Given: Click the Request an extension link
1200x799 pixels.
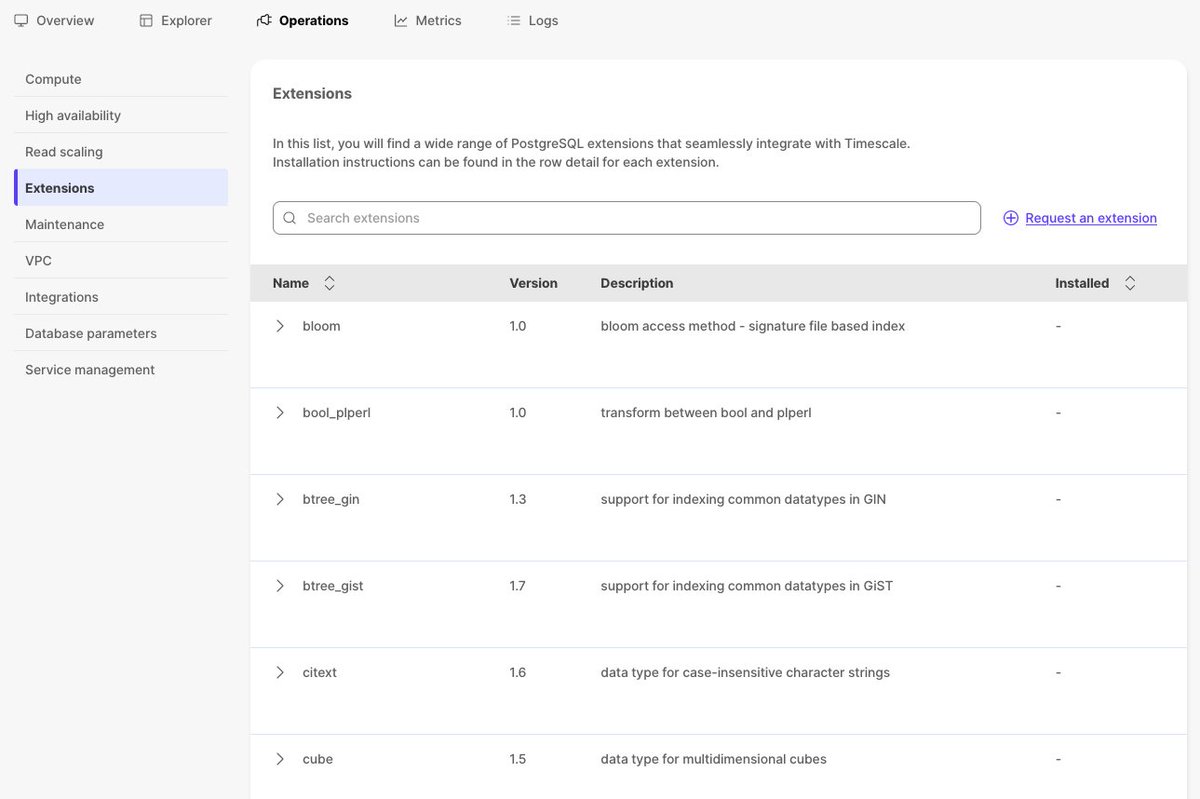Looking at the screenshot, I should pyautogui.click(x=1091, y=218).
